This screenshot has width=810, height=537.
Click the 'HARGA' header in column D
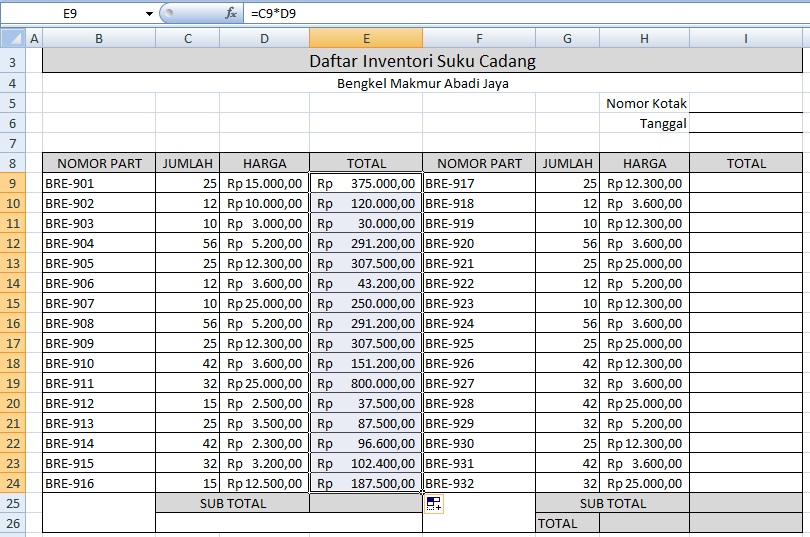click(264, 163)
